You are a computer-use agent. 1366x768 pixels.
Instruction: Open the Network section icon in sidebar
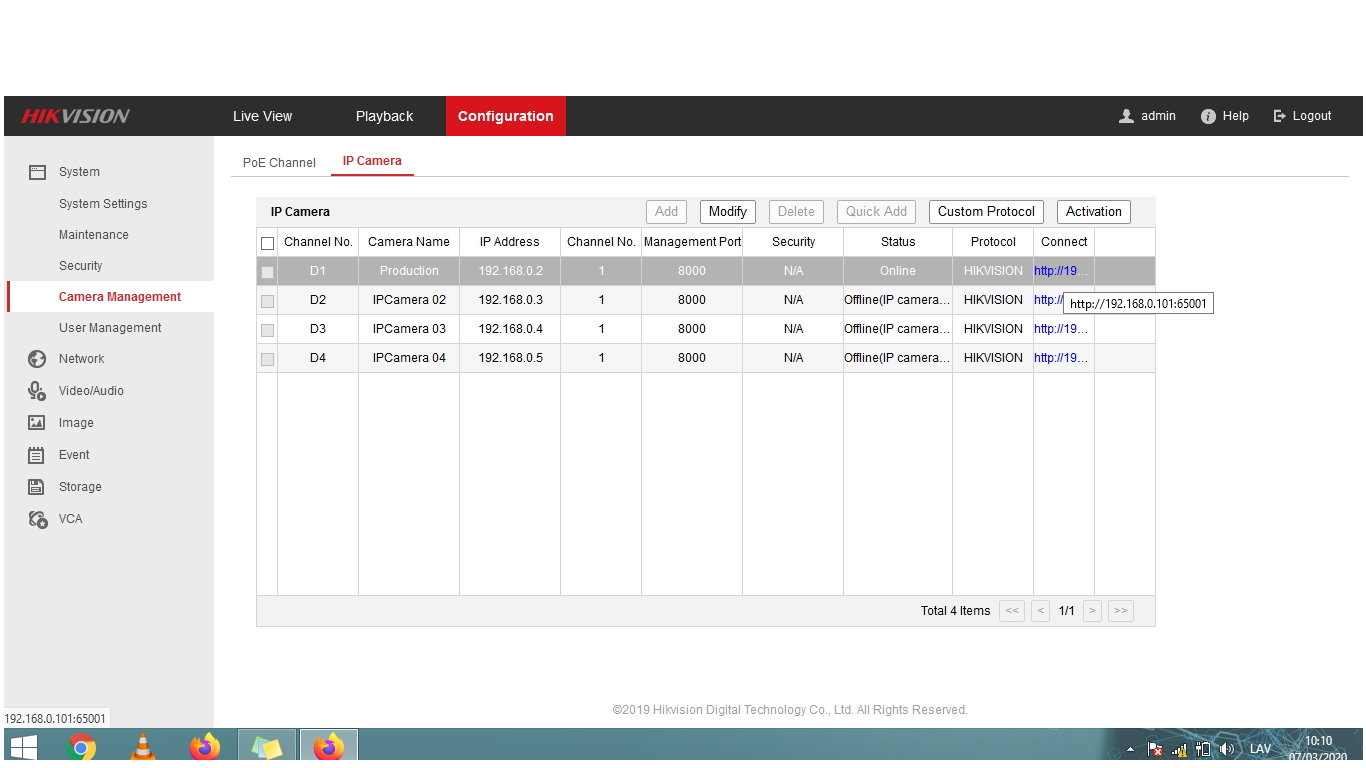click(37, 359)
